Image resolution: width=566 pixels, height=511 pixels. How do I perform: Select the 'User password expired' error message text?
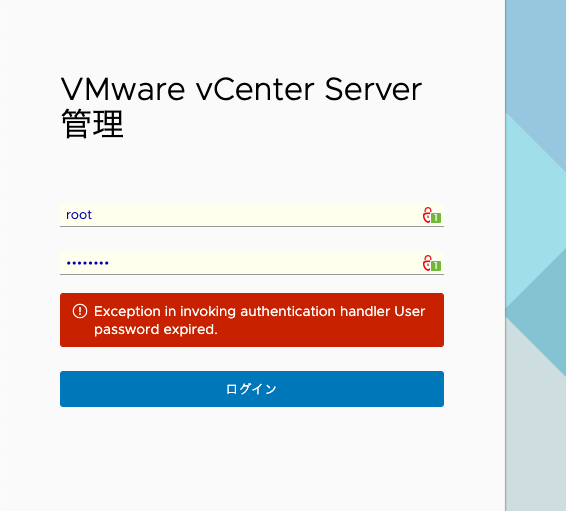tap(260, 320)
